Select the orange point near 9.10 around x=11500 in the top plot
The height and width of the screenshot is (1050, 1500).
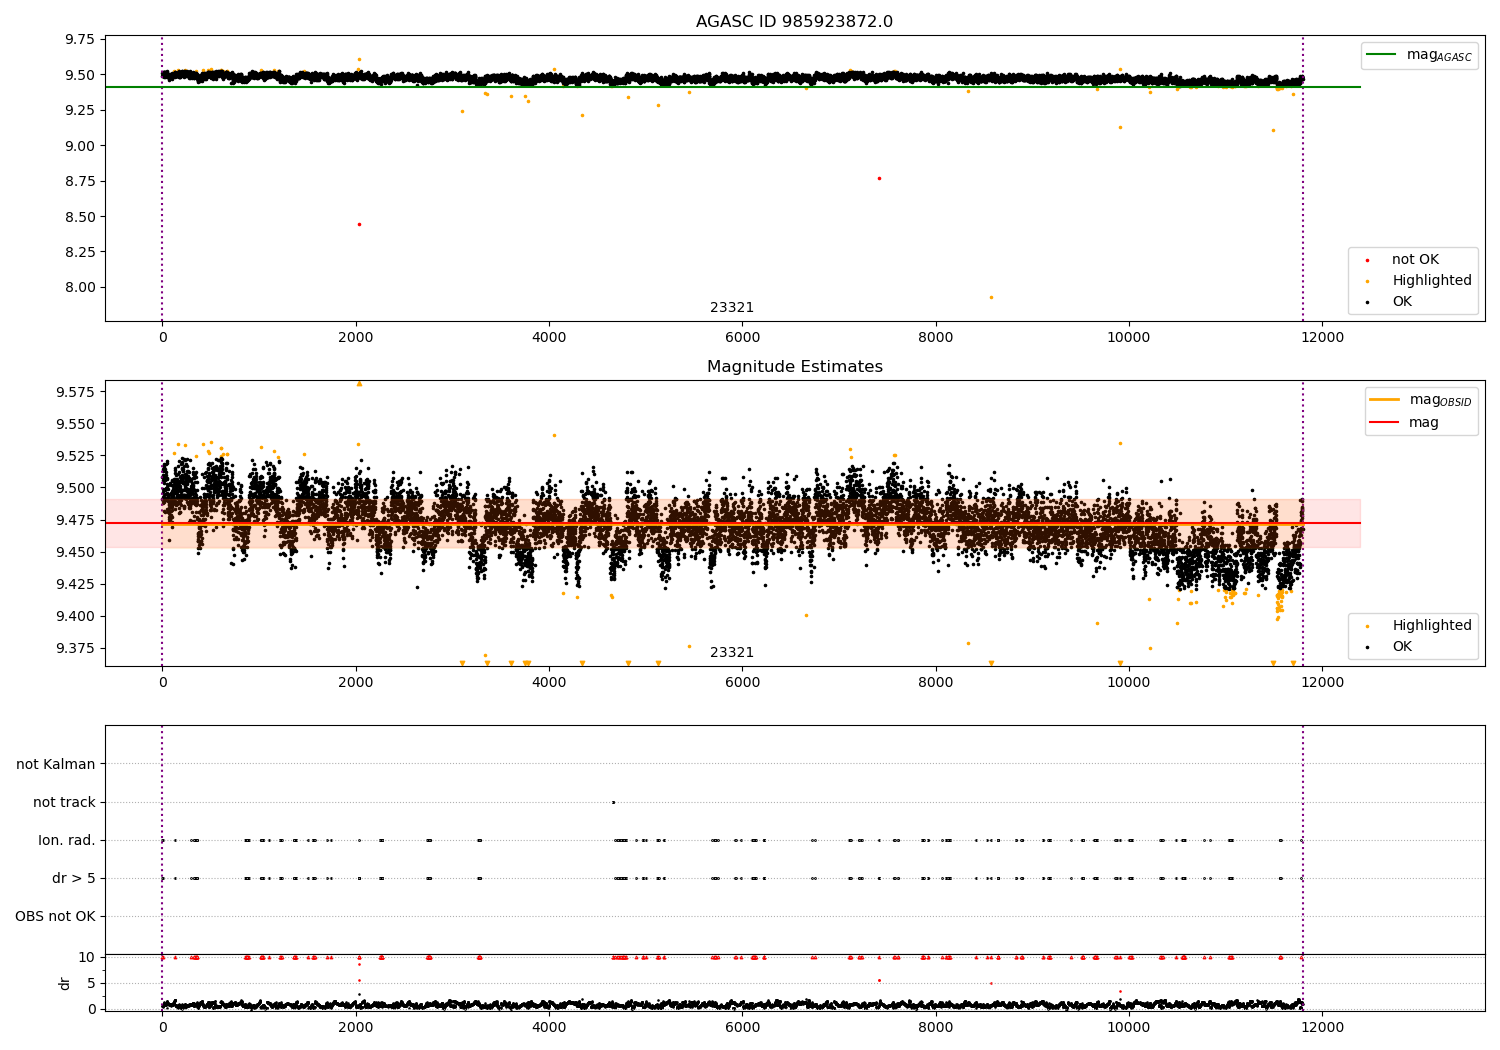point(1273,130)
